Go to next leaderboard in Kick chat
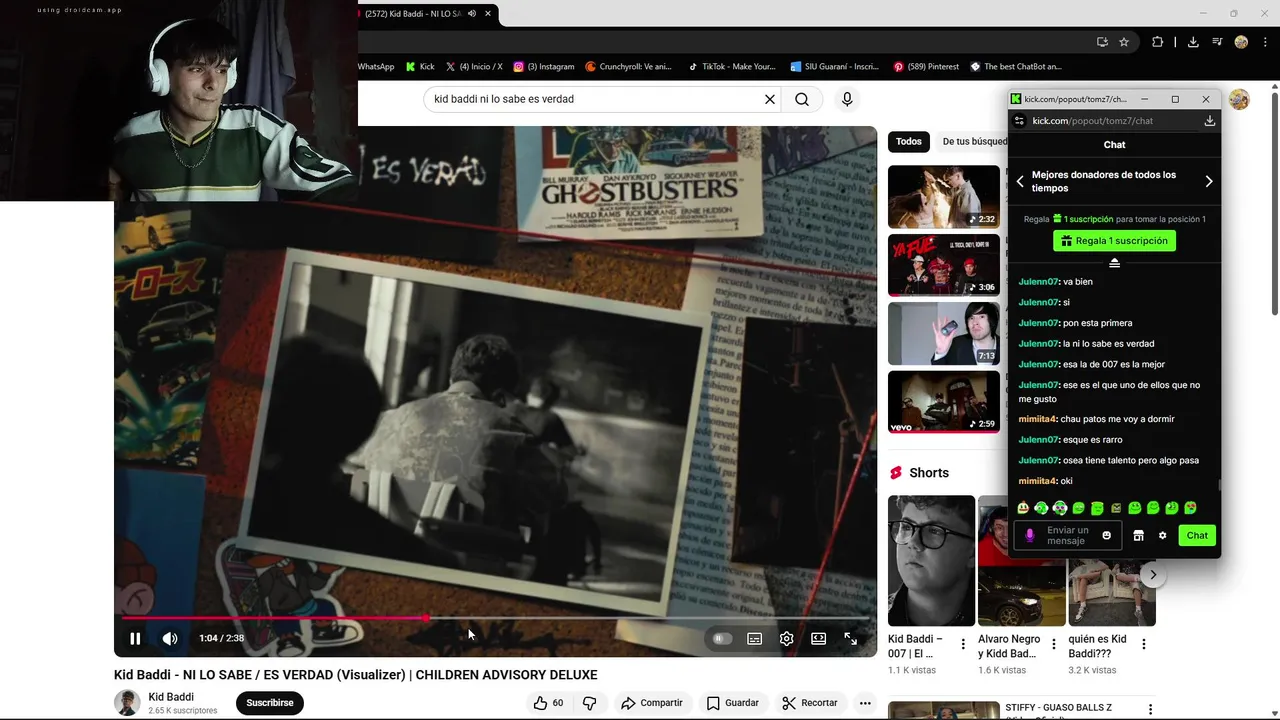1280x720 pixels. click(1209, 181)
